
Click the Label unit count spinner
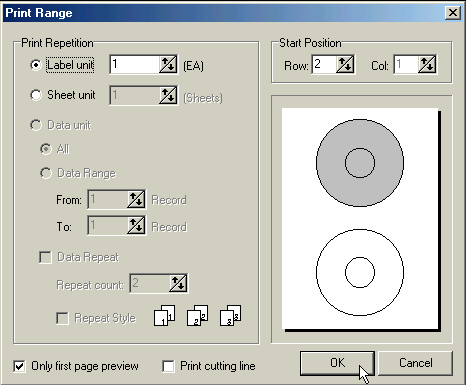(168, 65)
